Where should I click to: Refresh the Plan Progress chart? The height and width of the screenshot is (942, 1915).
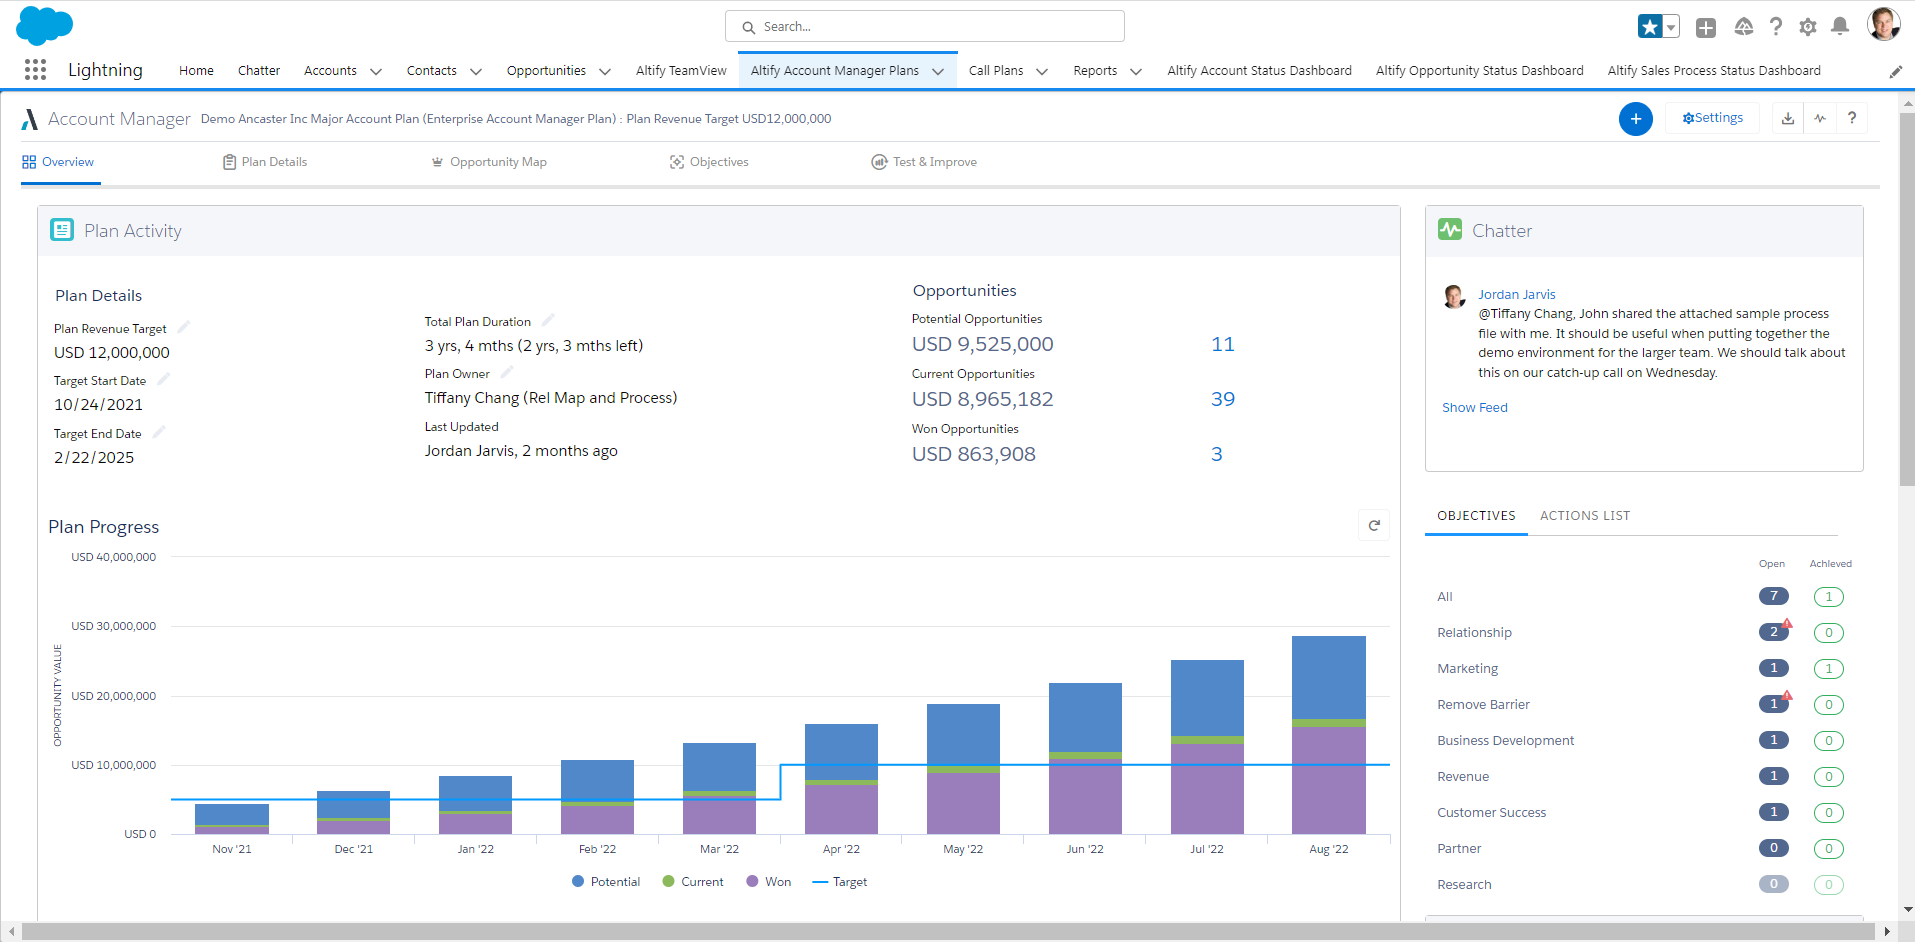1374,525
